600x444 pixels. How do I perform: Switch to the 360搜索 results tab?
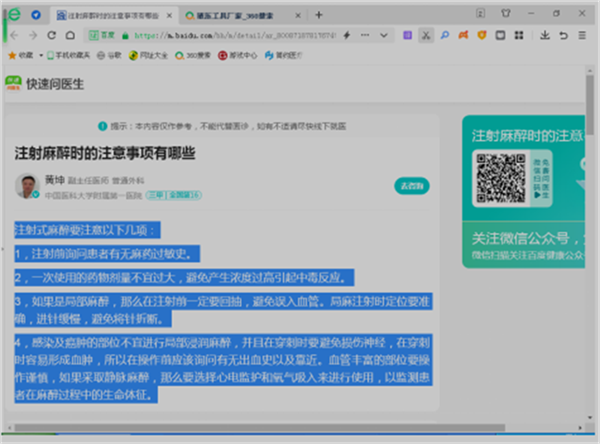[235, 16]
